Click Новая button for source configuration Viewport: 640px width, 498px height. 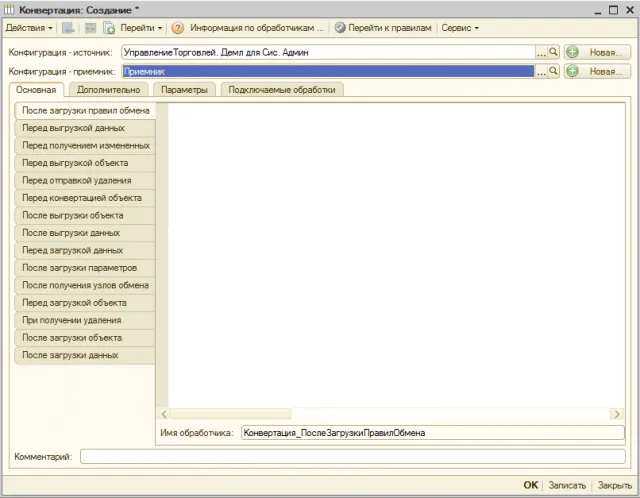point(598,52)
